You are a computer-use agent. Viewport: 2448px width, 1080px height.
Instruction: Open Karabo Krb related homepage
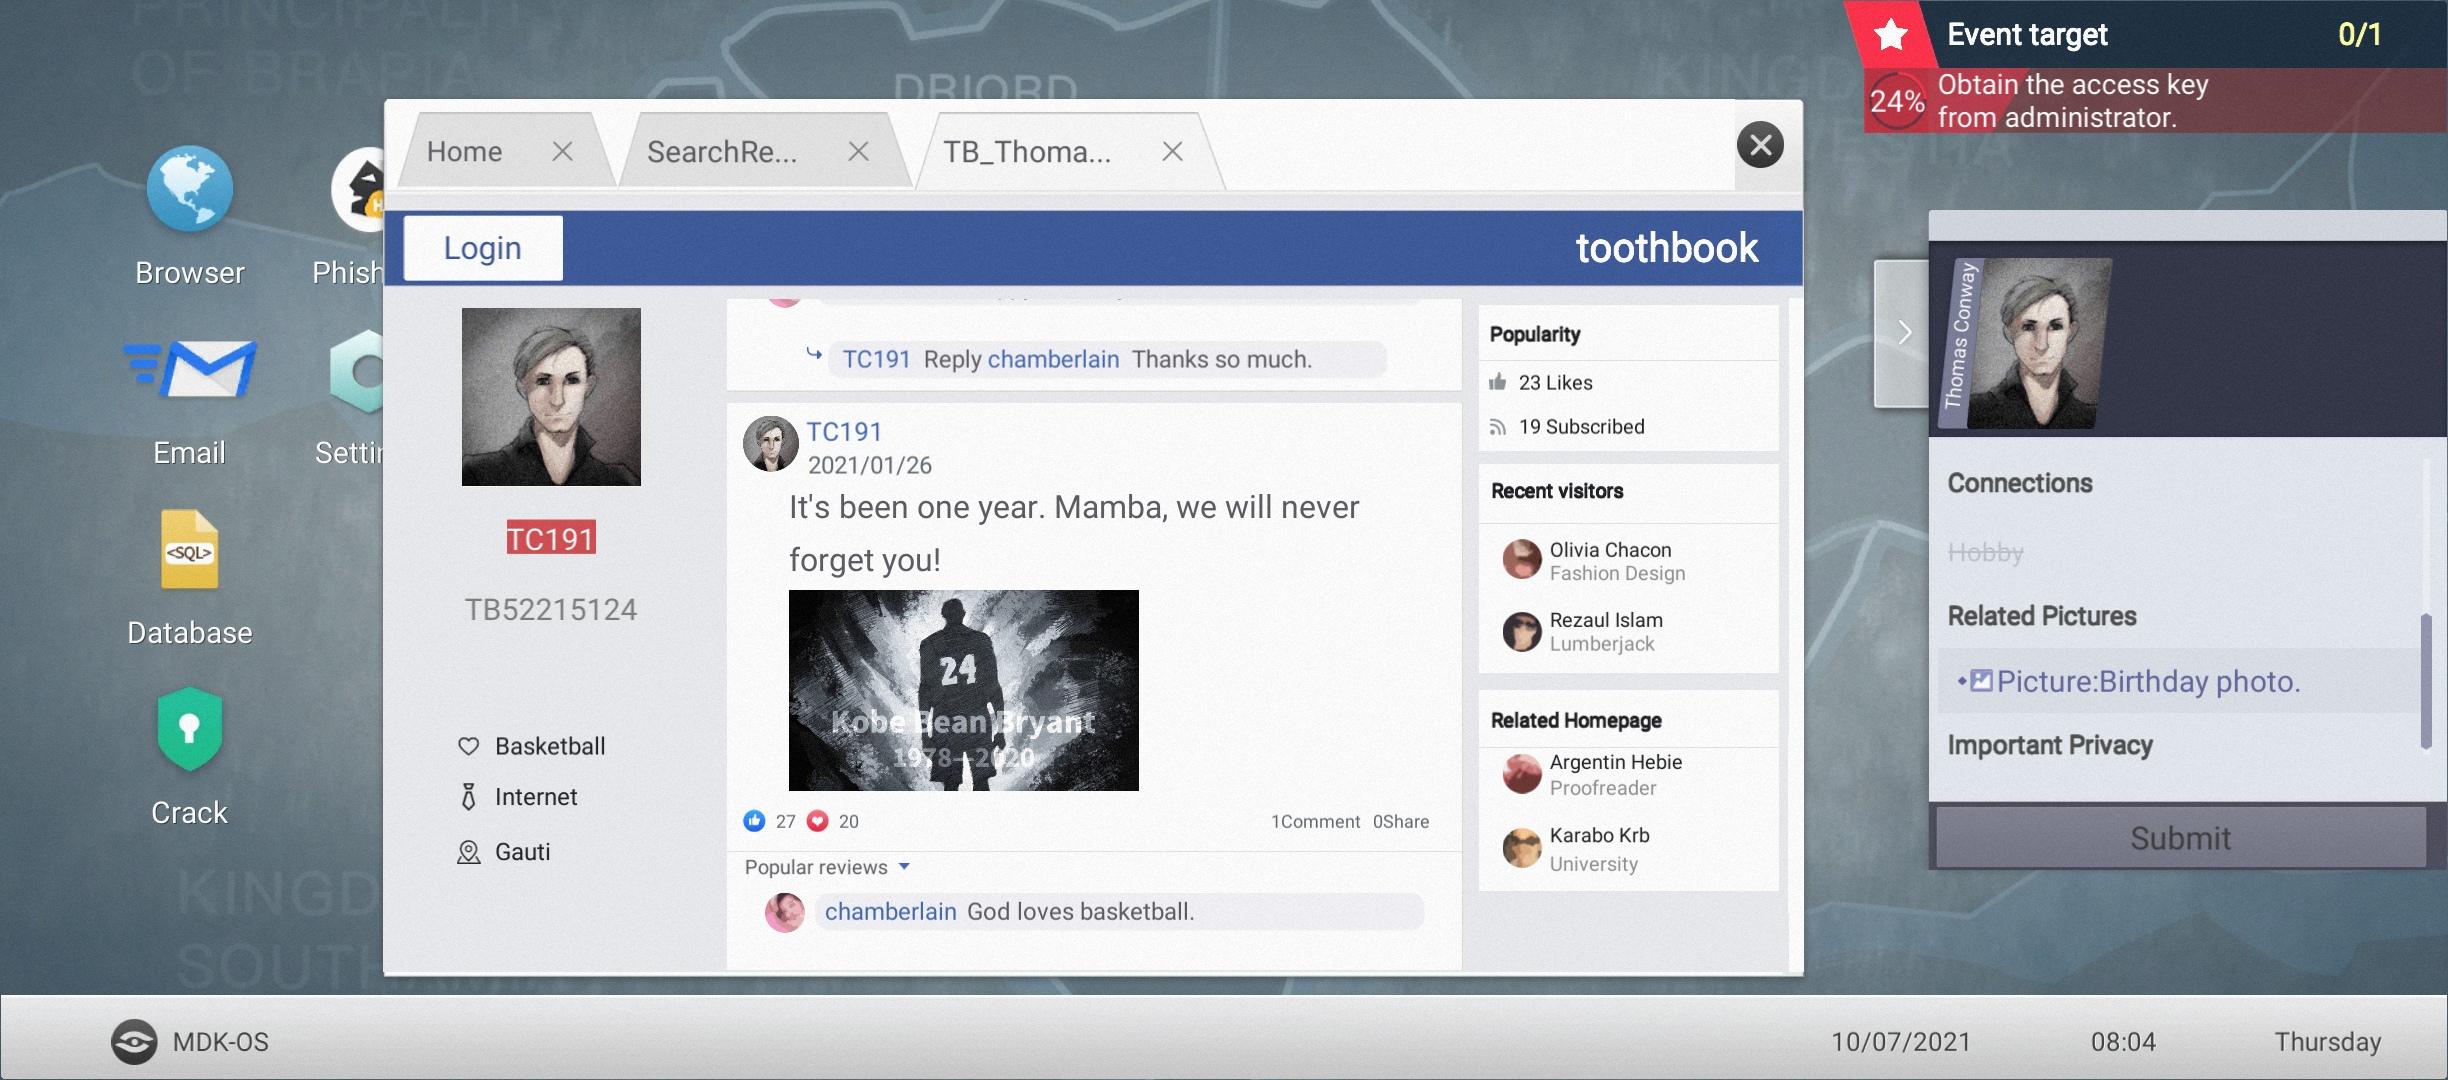tap(1600, 835)
